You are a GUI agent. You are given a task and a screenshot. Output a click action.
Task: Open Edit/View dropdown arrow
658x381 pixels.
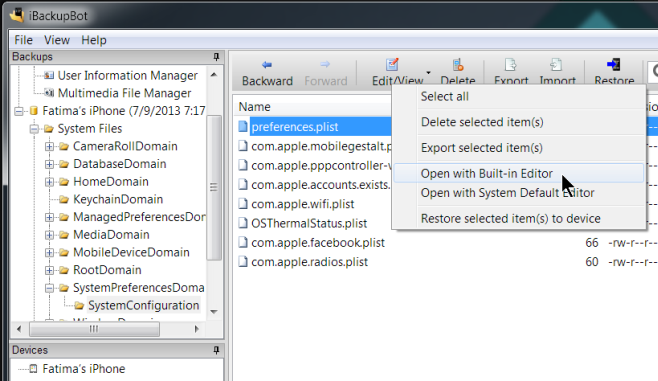(428, 73)
